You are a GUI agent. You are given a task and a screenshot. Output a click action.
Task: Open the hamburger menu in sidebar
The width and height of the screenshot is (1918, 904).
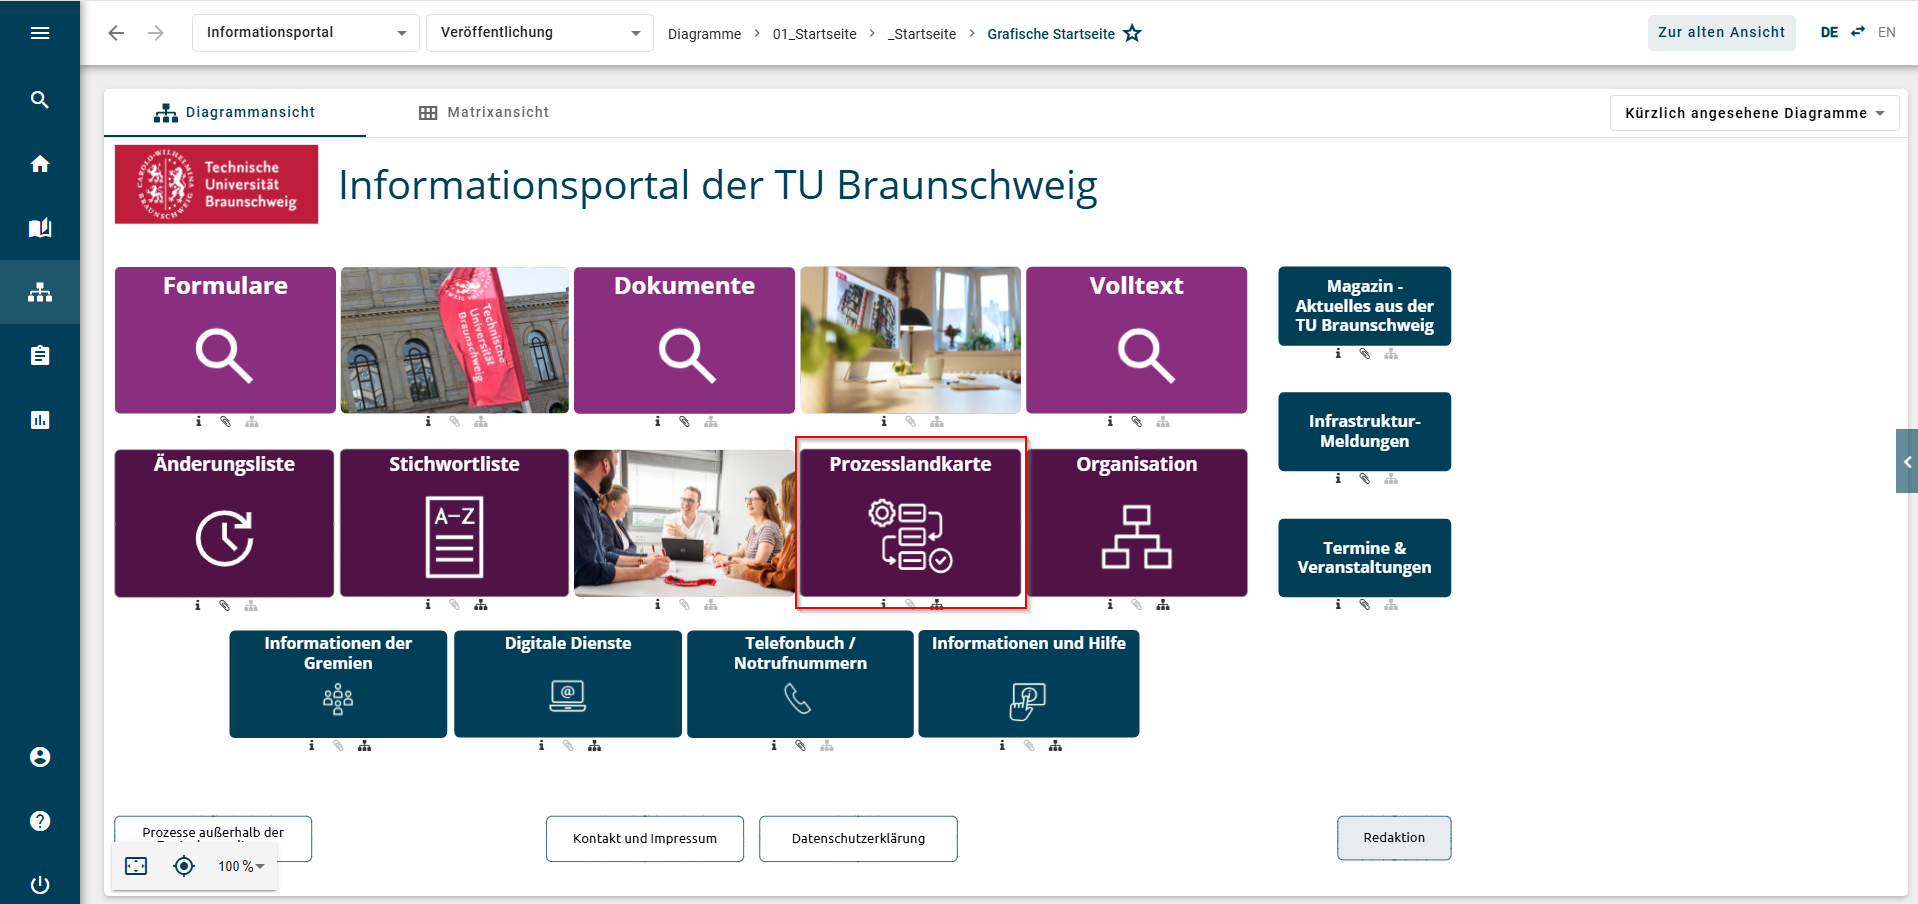point(40,33)
